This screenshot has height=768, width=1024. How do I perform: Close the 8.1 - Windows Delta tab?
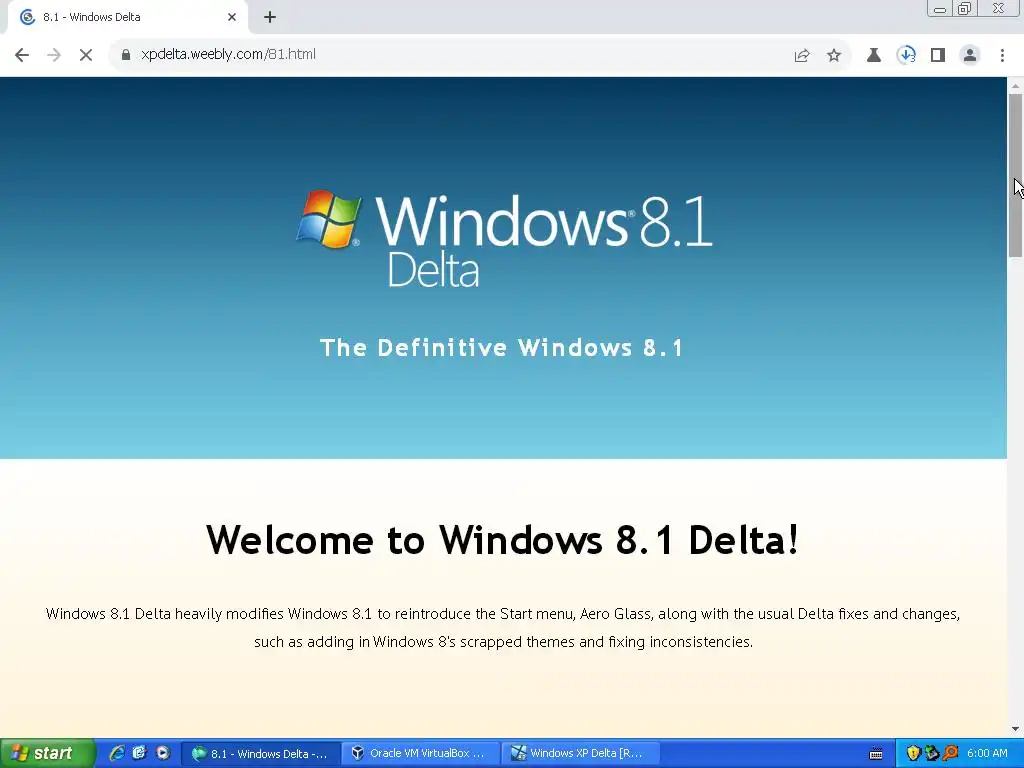coord(232,17)
